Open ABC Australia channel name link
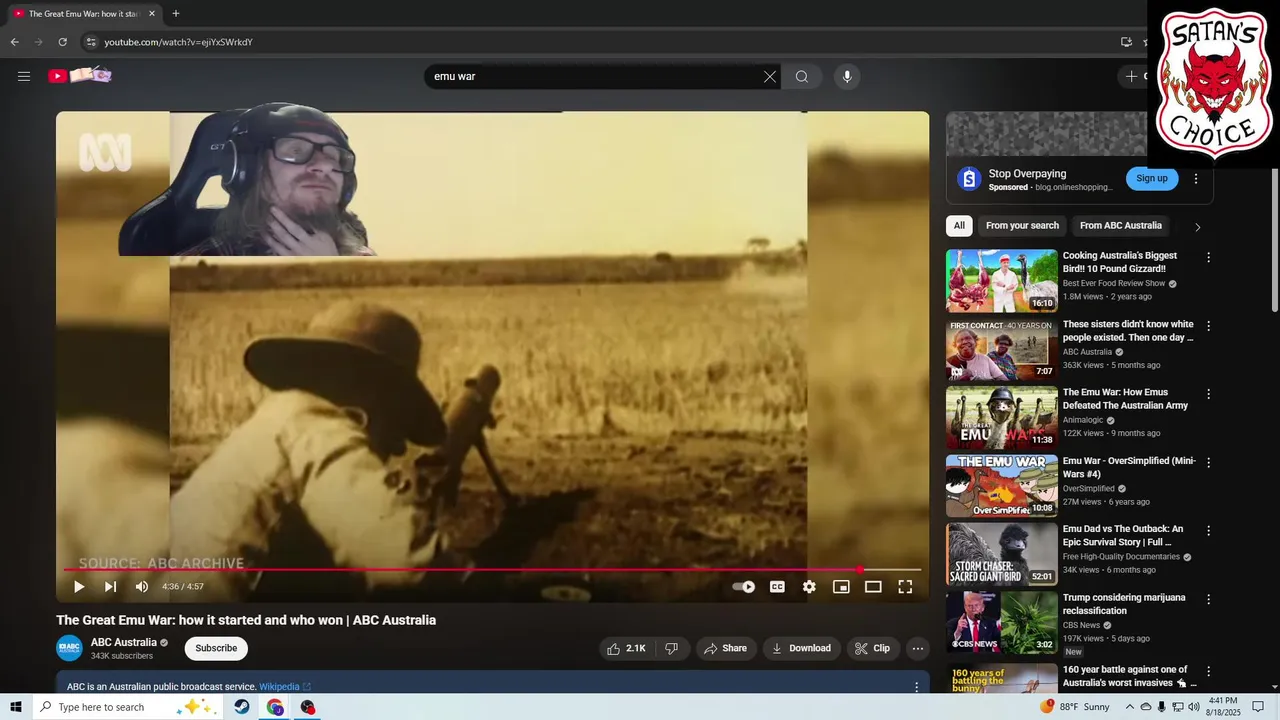Screen dimensions: 1280x720 pyautogui.click(x=124, y=642)
